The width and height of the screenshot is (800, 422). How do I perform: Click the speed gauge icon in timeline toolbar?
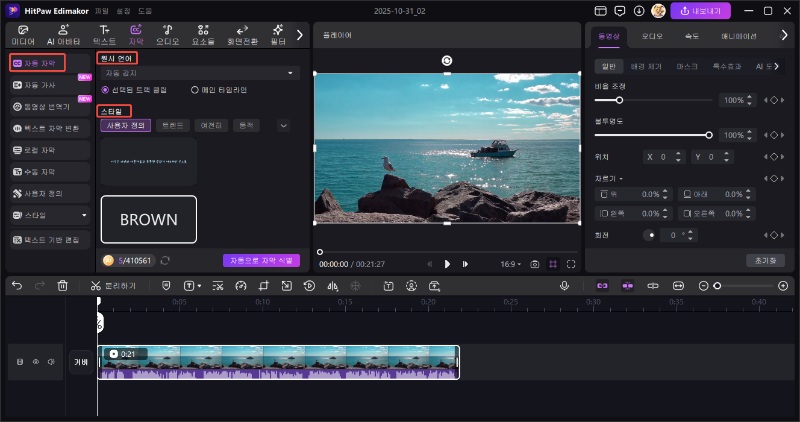tap(240, 286)
